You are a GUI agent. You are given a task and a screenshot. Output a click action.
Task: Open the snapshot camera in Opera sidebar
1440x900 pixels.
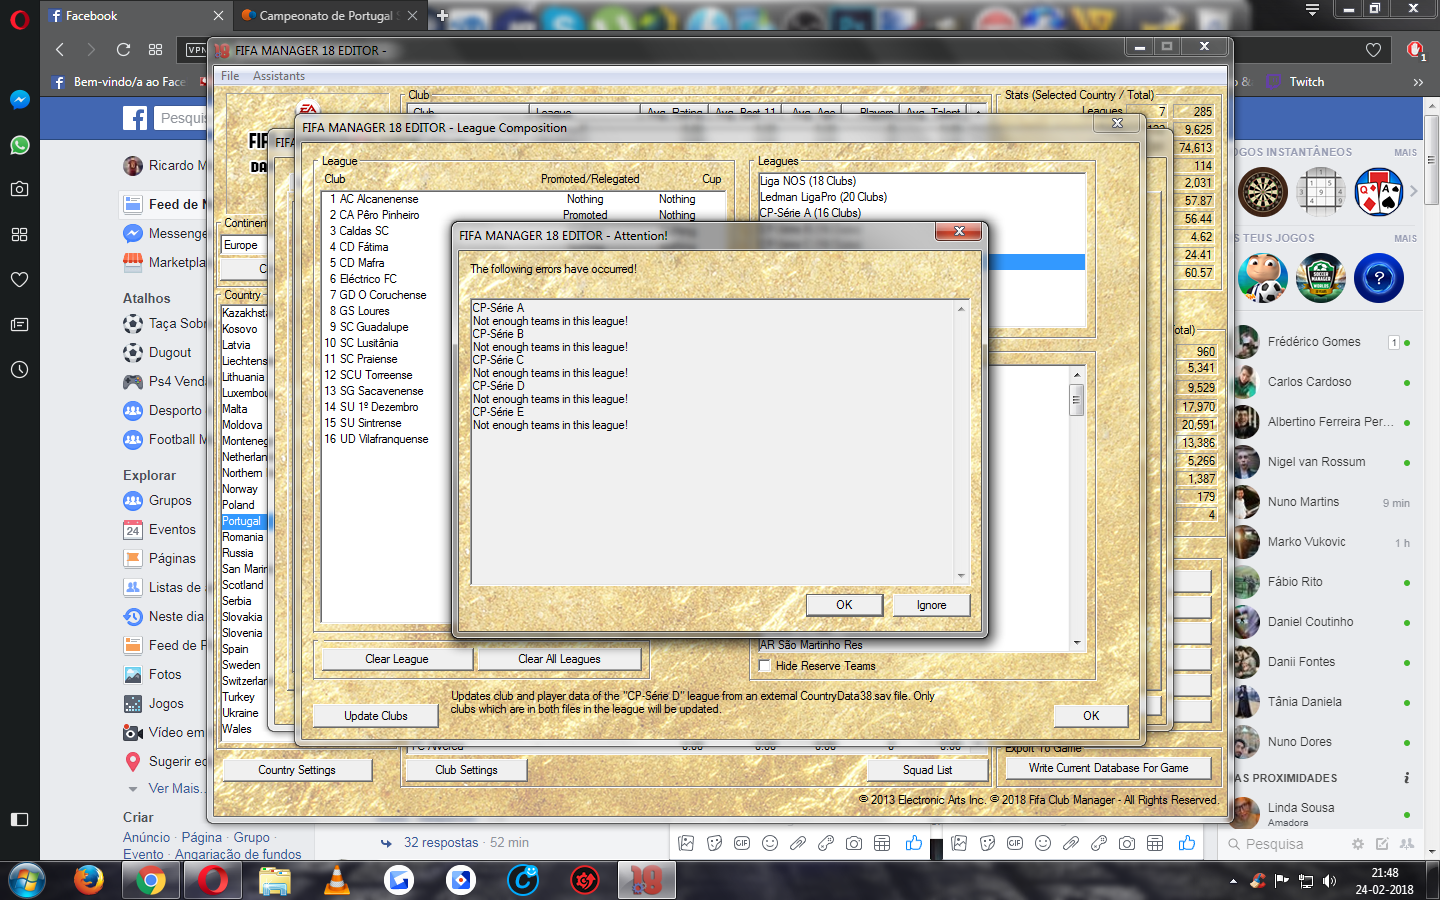point(19,188)
